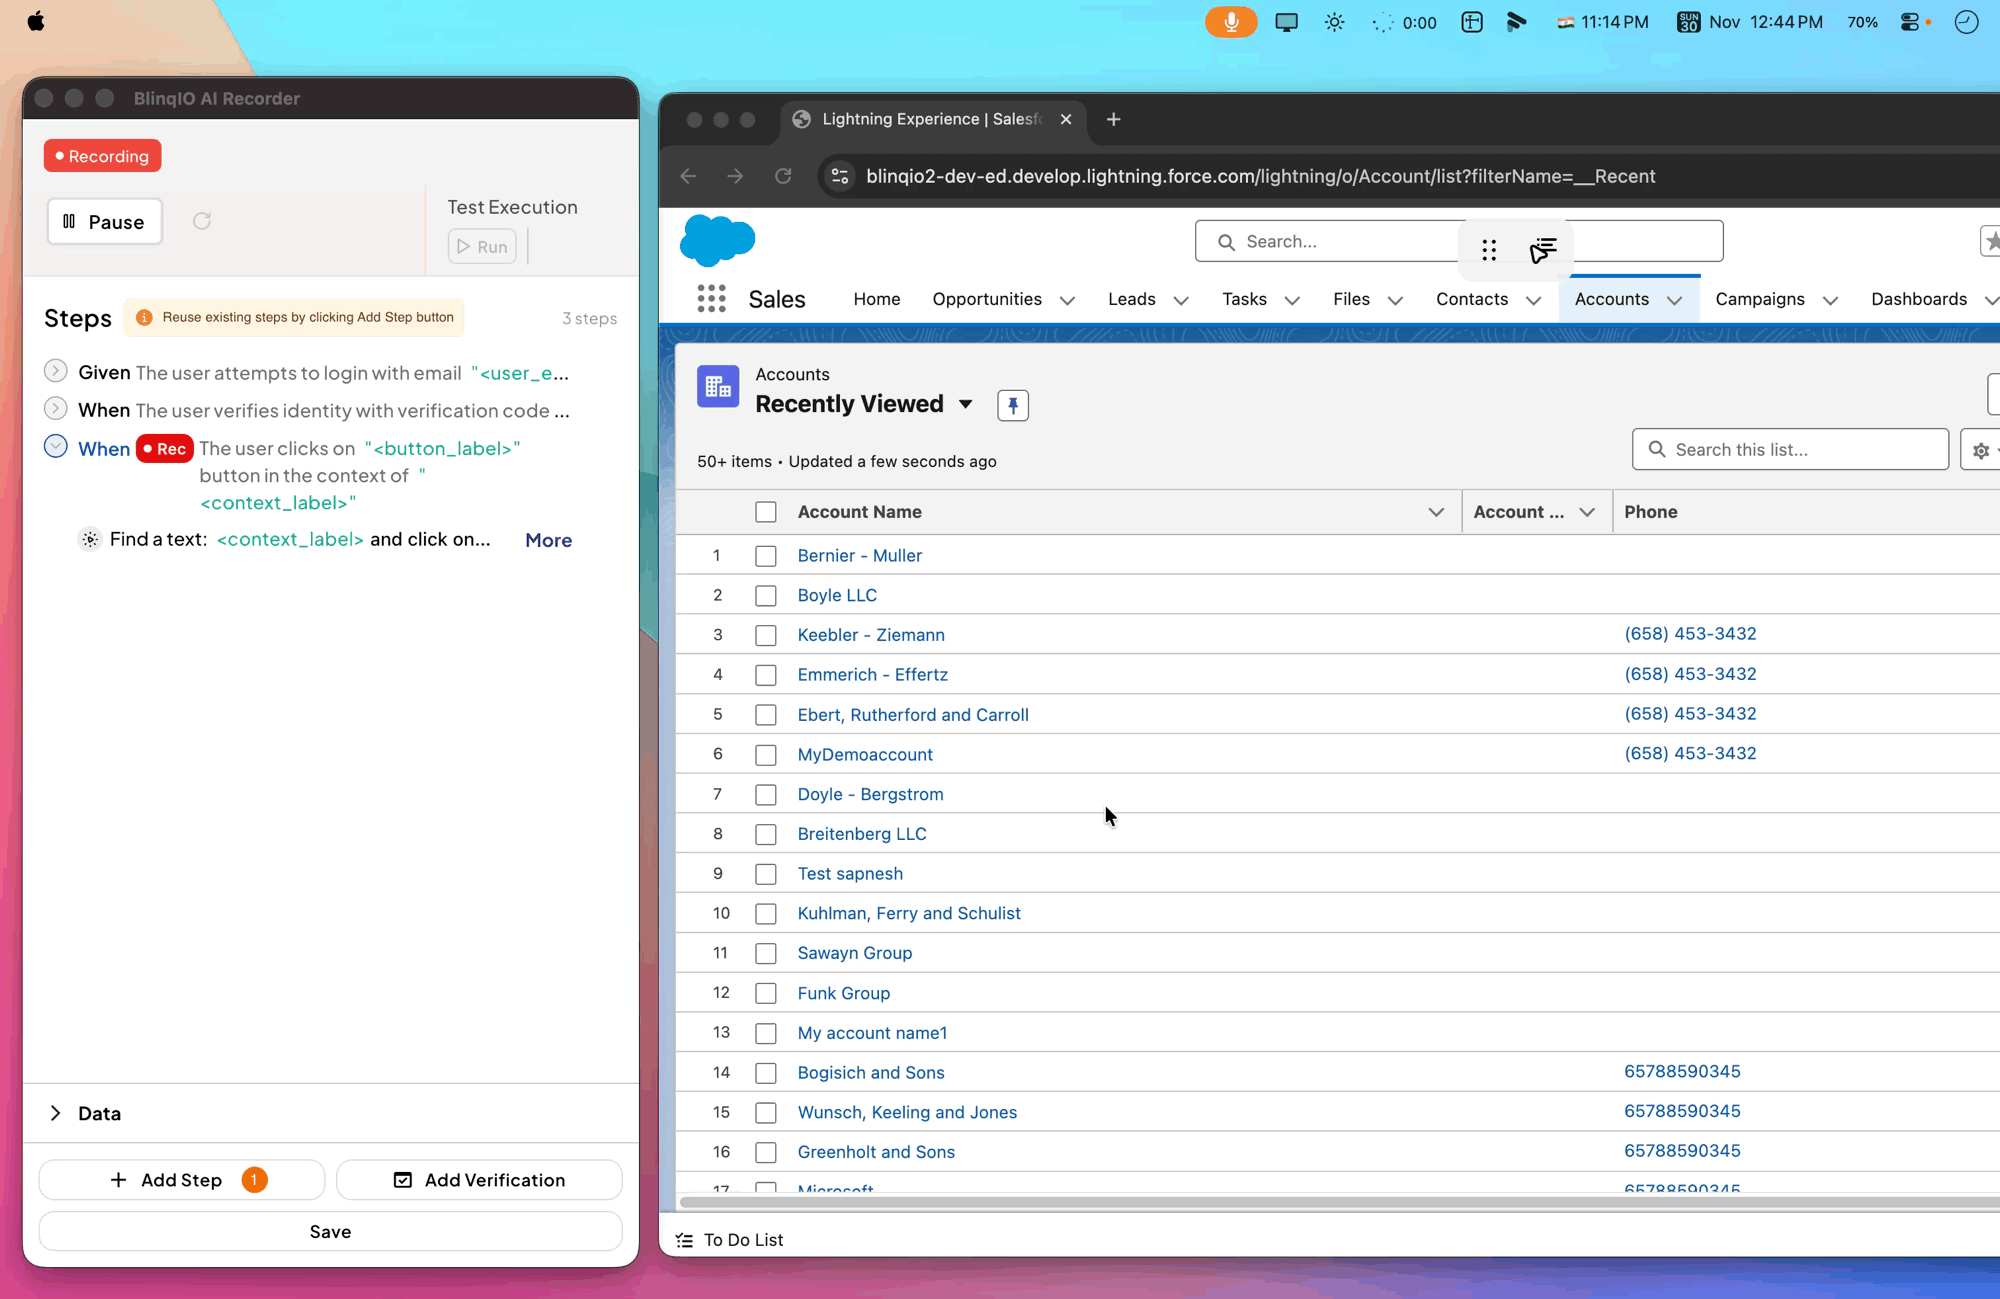Click the recorder reset refresh icon
Screen dimensions: 2000x1299
pyautogui.click(x=202, y=221)
